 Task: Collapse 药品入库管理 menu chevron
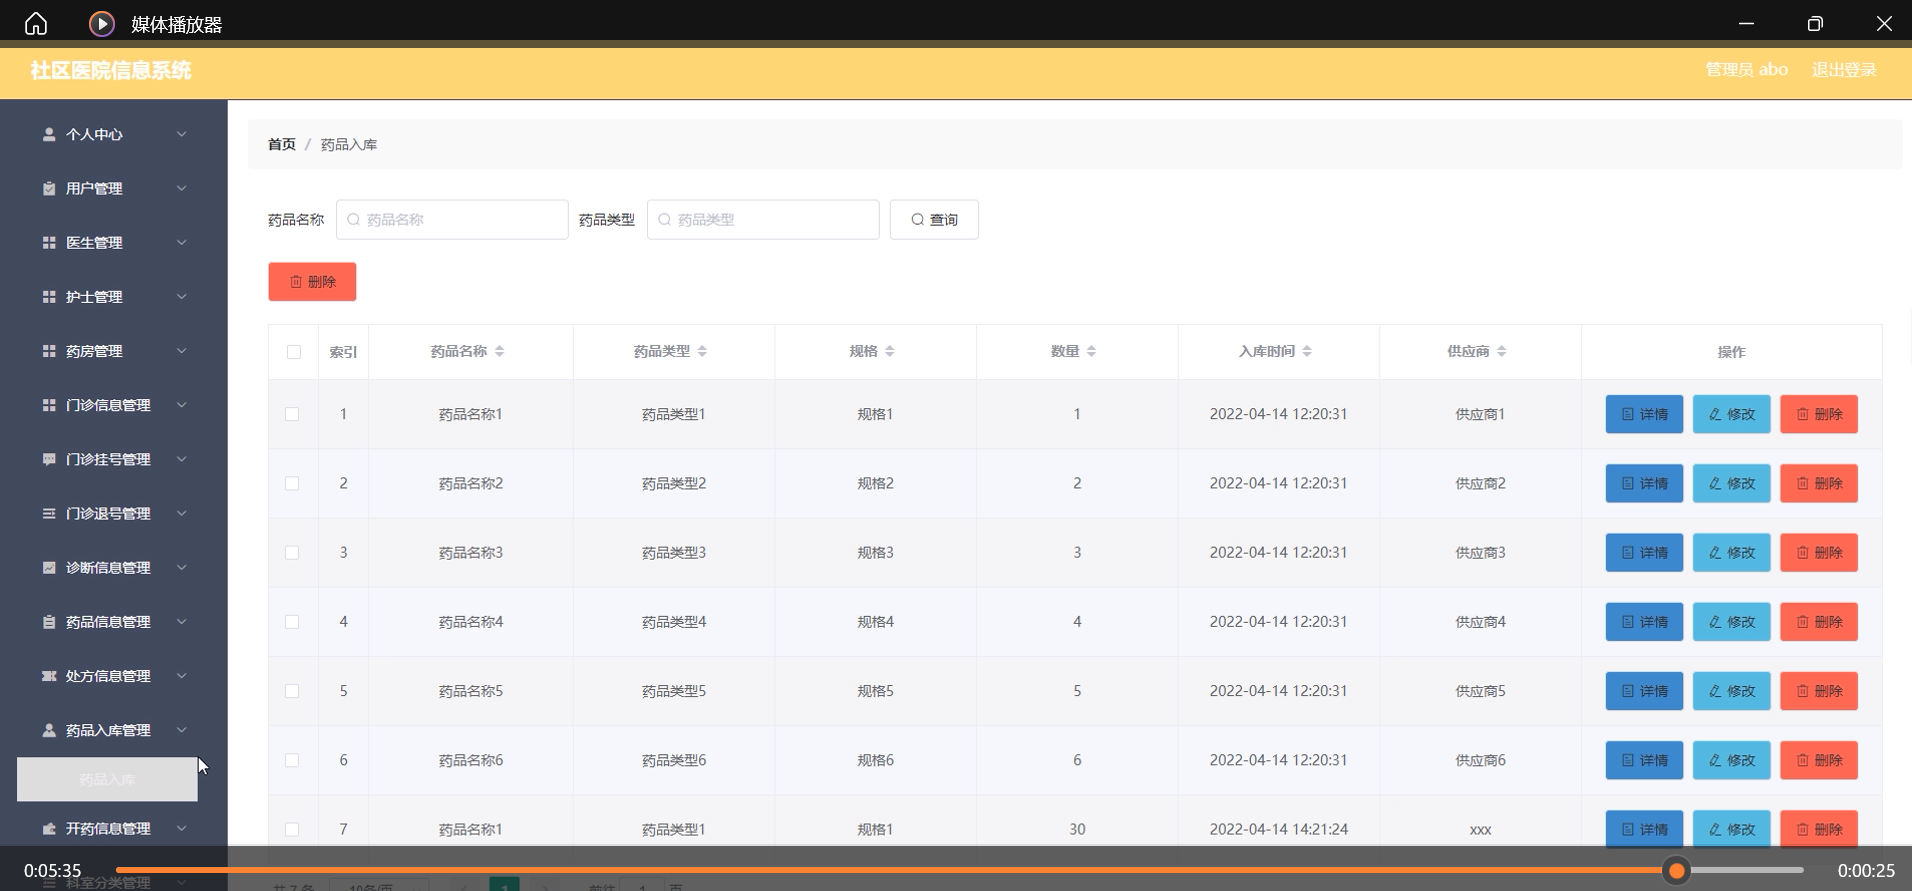[x=182, y=730]
